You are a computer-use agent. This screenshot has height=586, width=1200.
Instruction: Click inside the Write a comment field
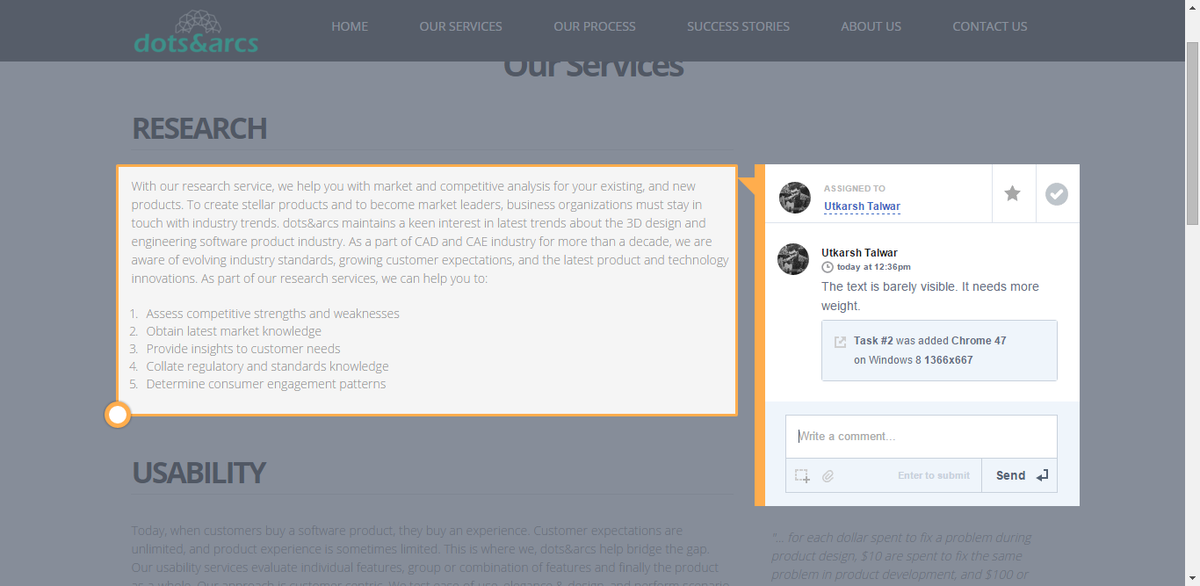[920, 435]
